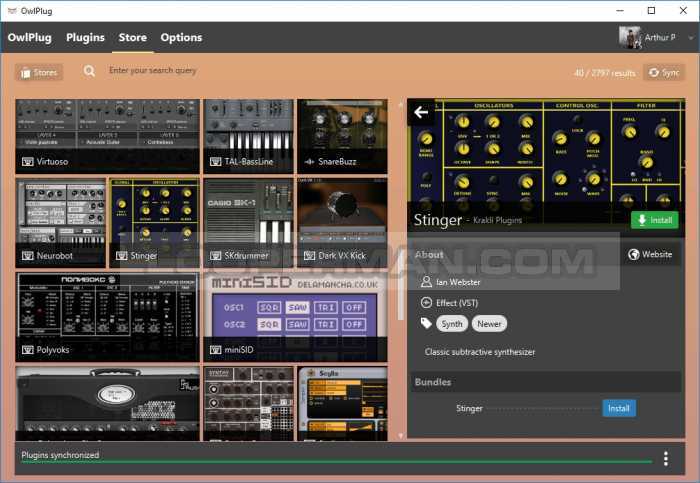Open the Stores filter button

[40, 72]
